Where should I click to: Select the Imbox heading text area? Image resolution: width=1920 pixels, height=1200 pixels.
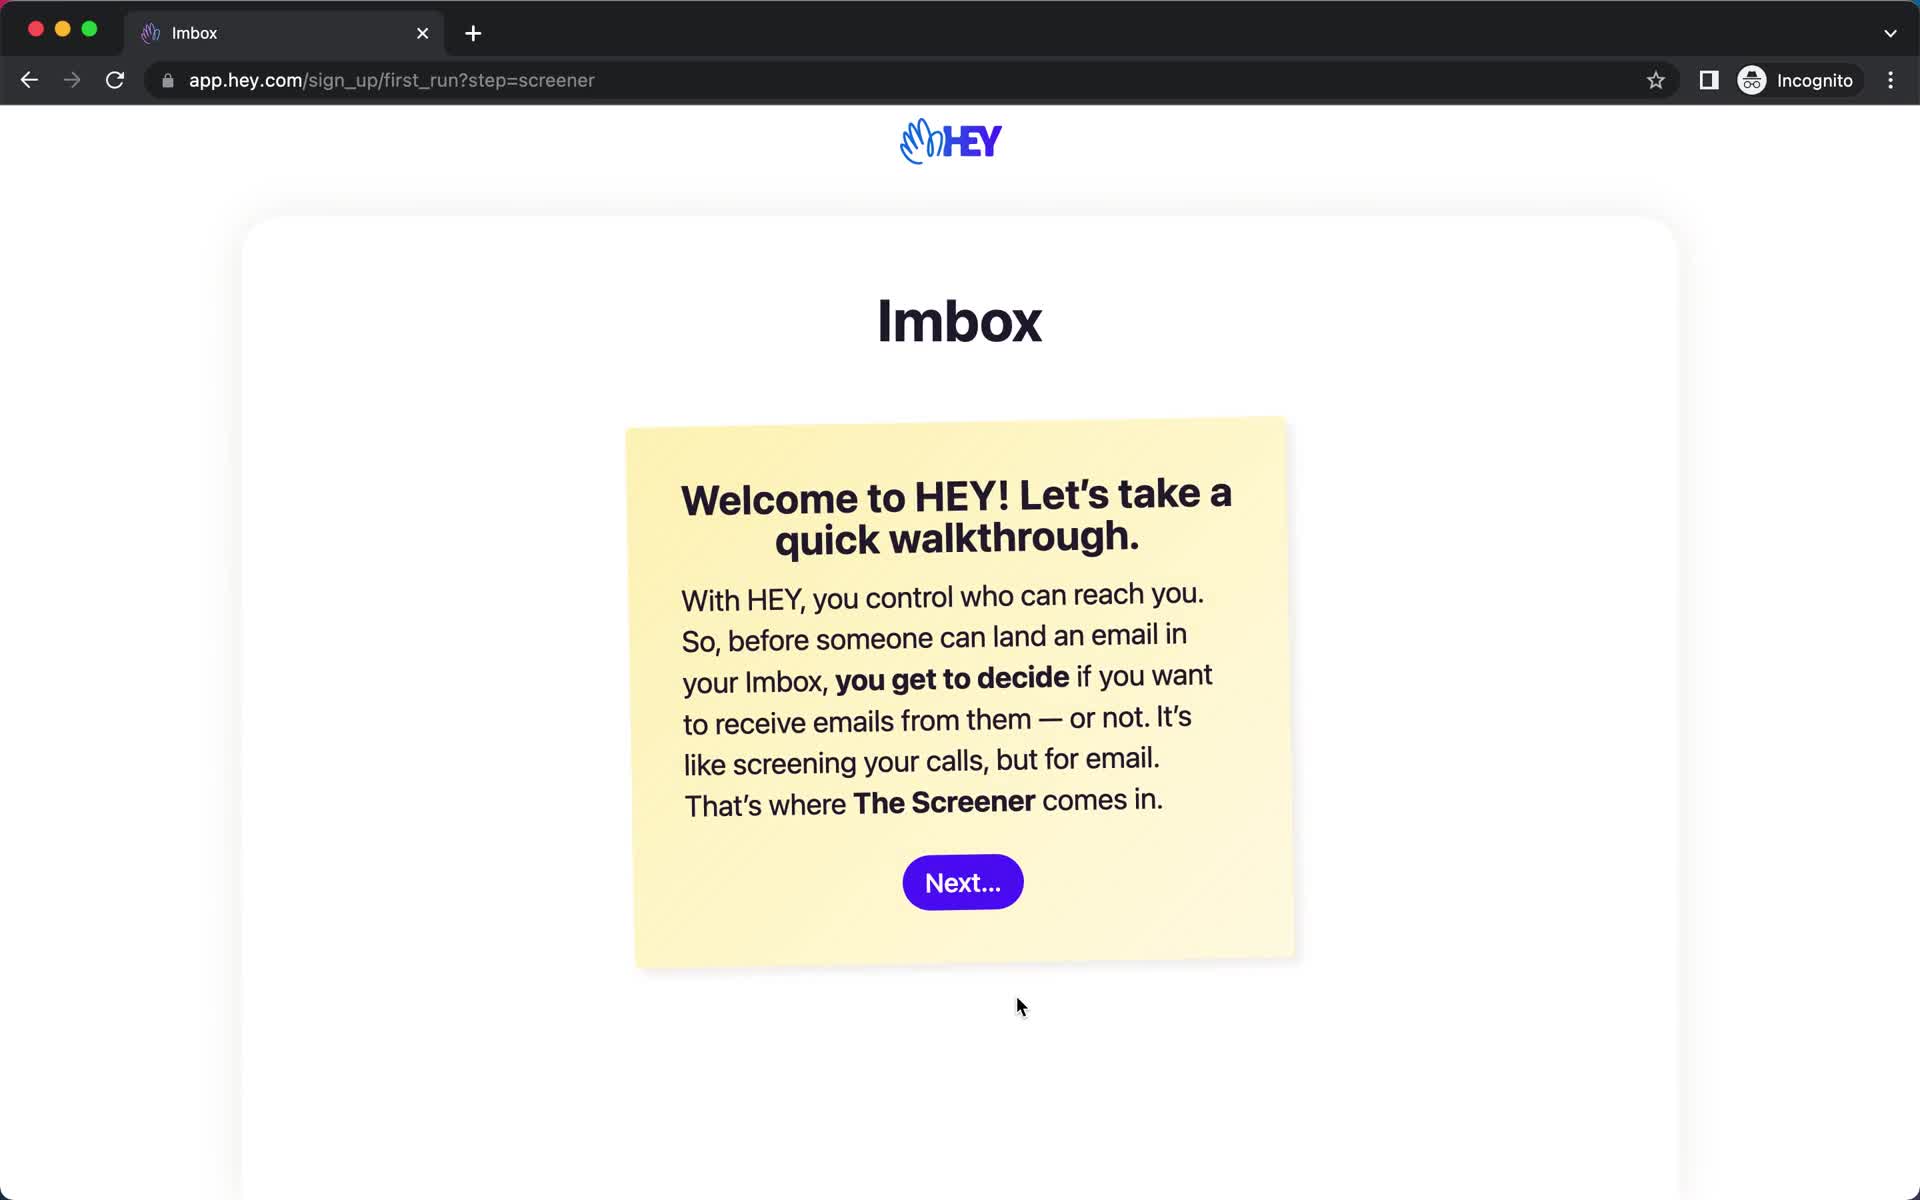959,321
